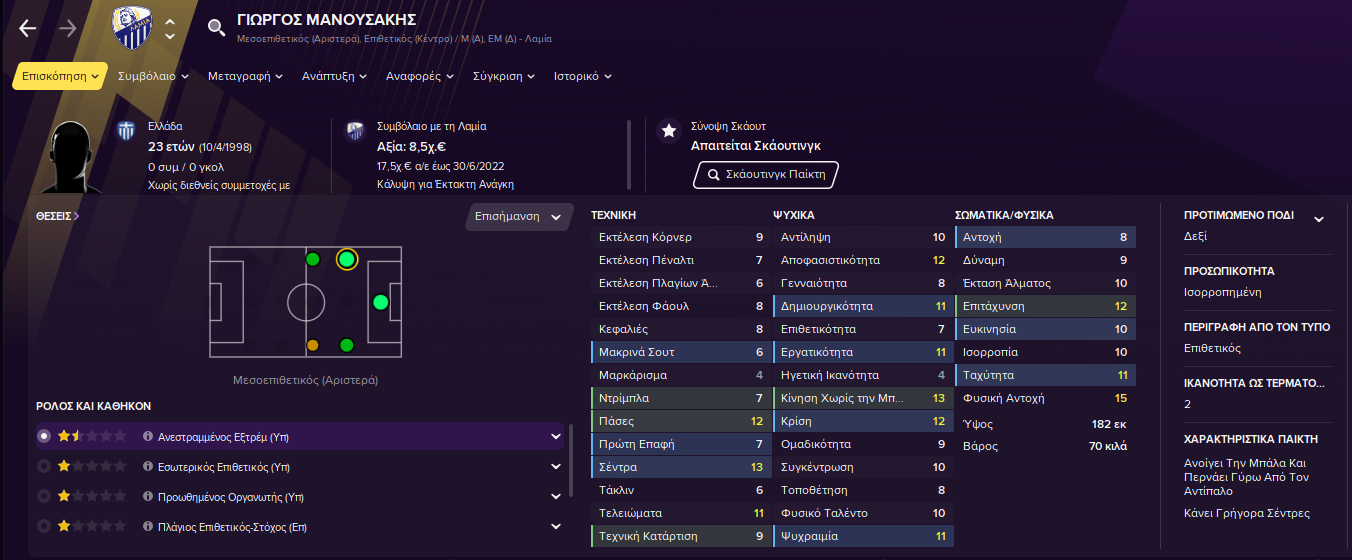Open search with the magnifying glass icon
The image size is (1352, 560).
pos(216,28)
